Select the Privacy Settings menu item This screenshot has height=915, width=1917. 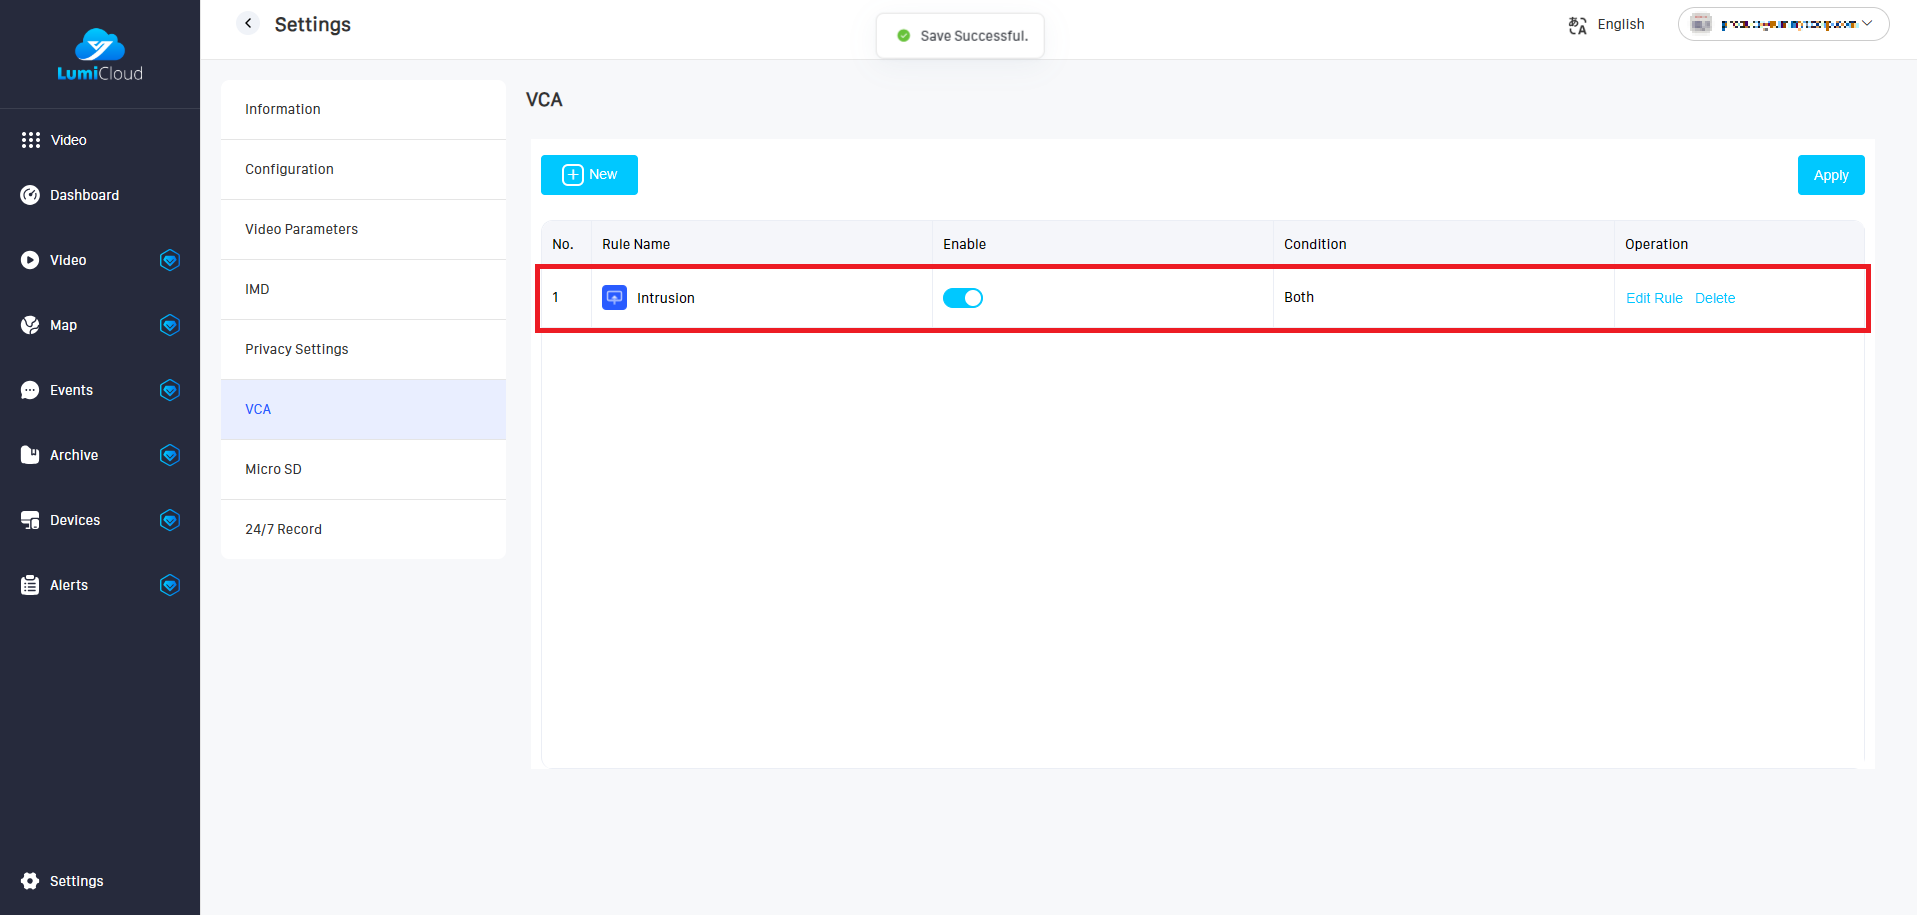coord(296,349)
